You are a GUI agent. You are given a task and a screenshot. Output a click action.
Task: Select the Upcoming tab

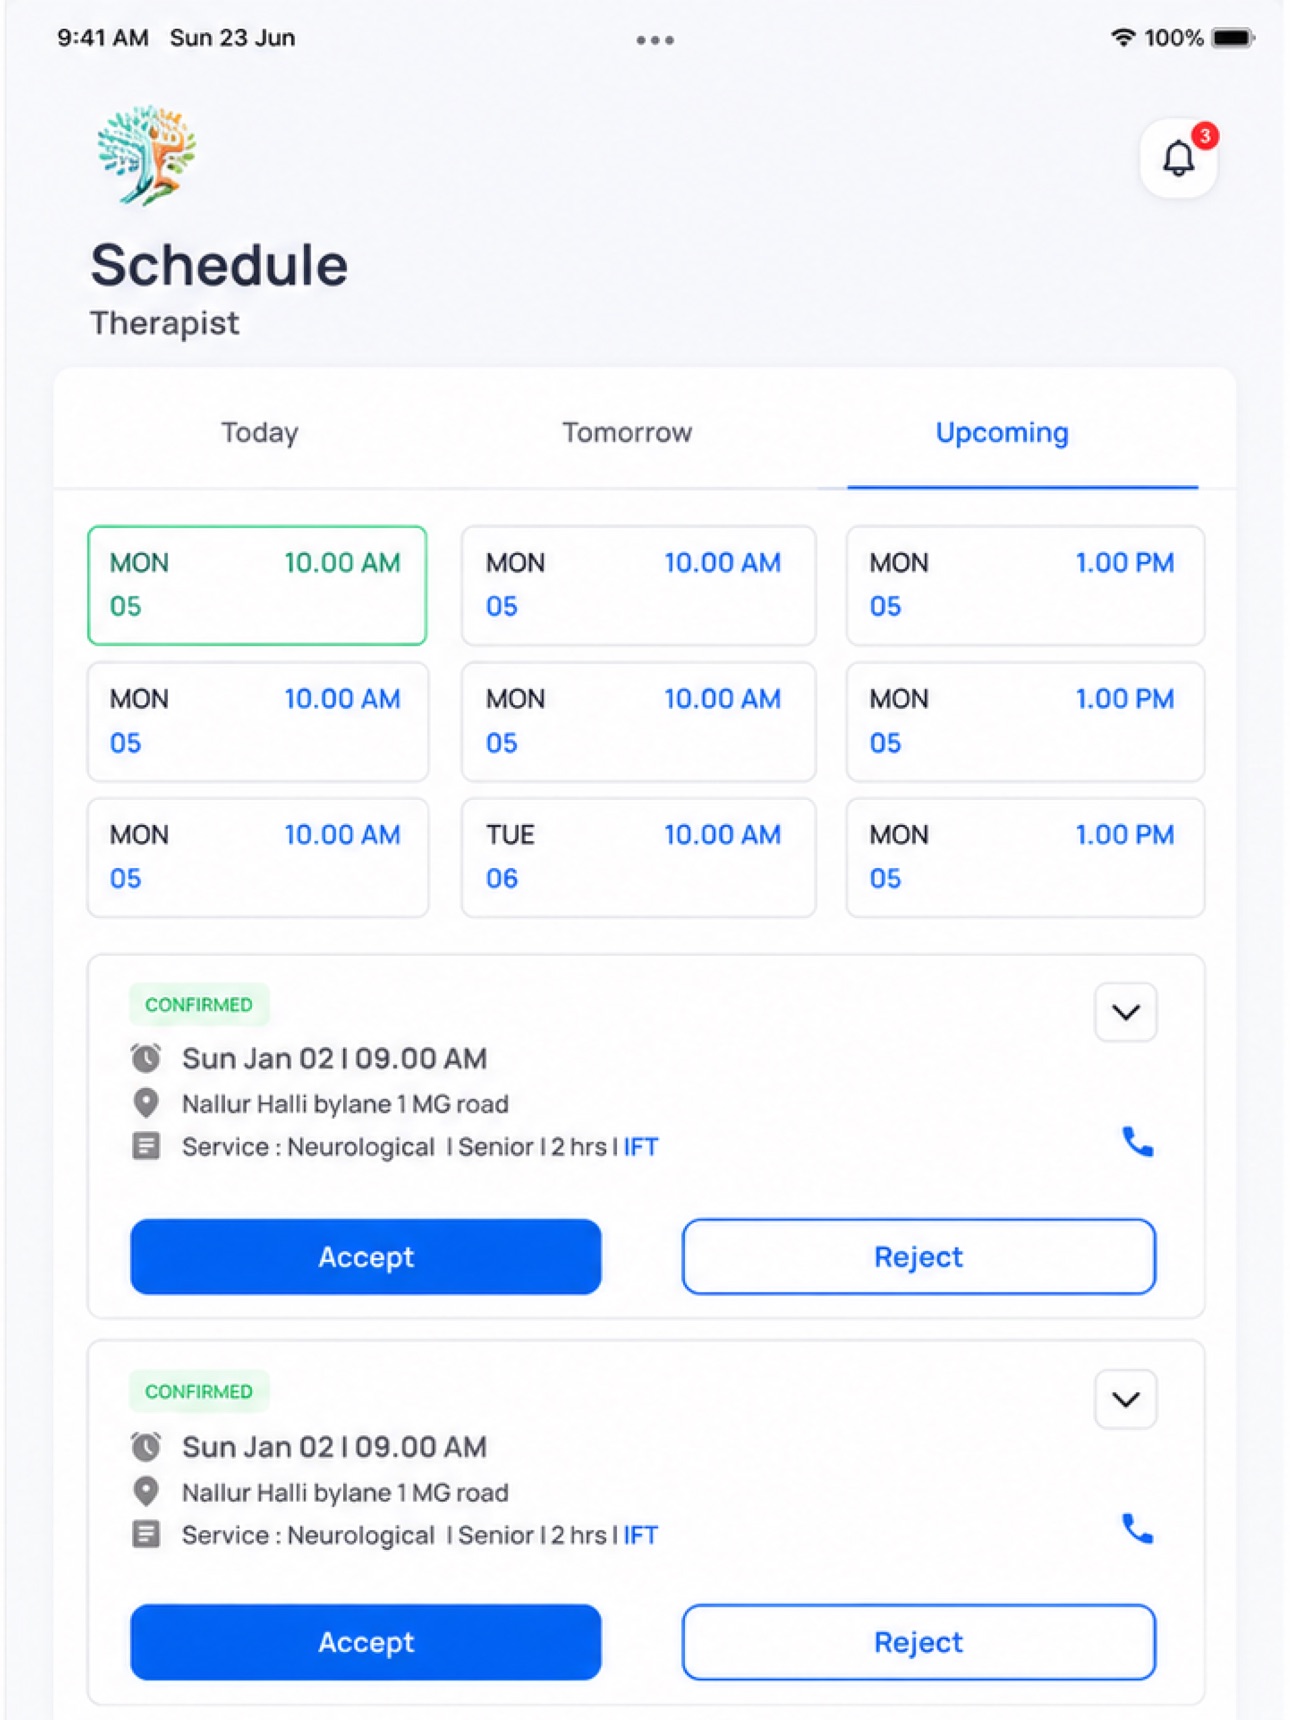click(x=1002, y=432)
